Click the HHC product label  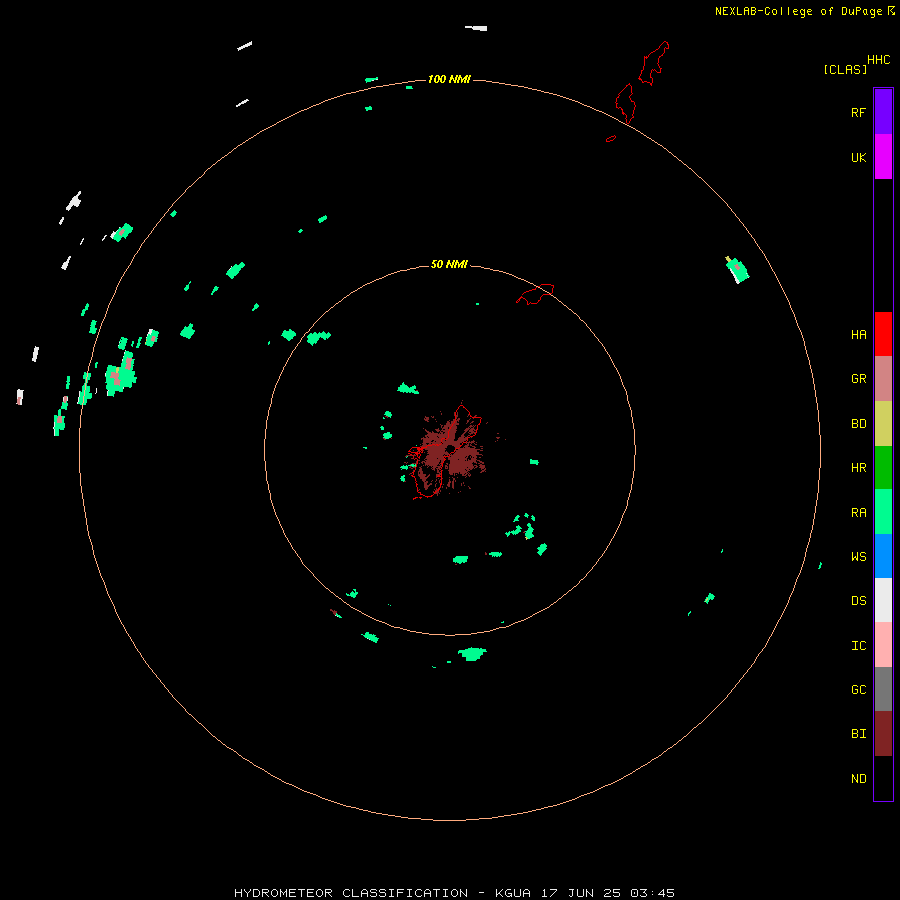pyautogui.click(x=879, y=60)
